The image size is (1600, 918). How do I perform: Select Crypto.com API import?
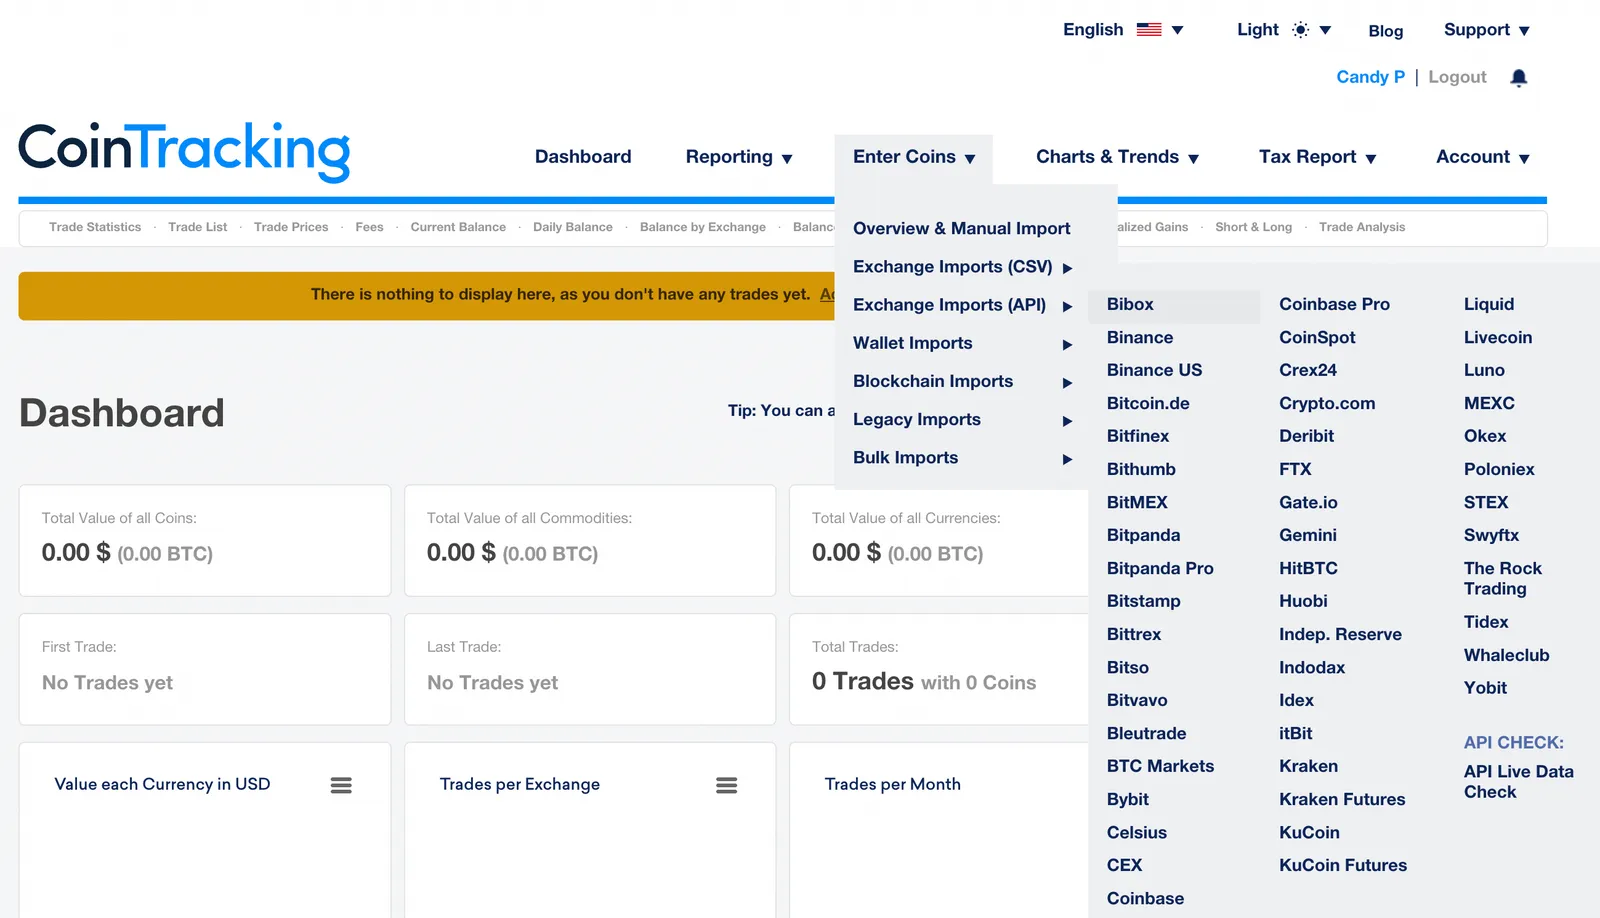1327,404
